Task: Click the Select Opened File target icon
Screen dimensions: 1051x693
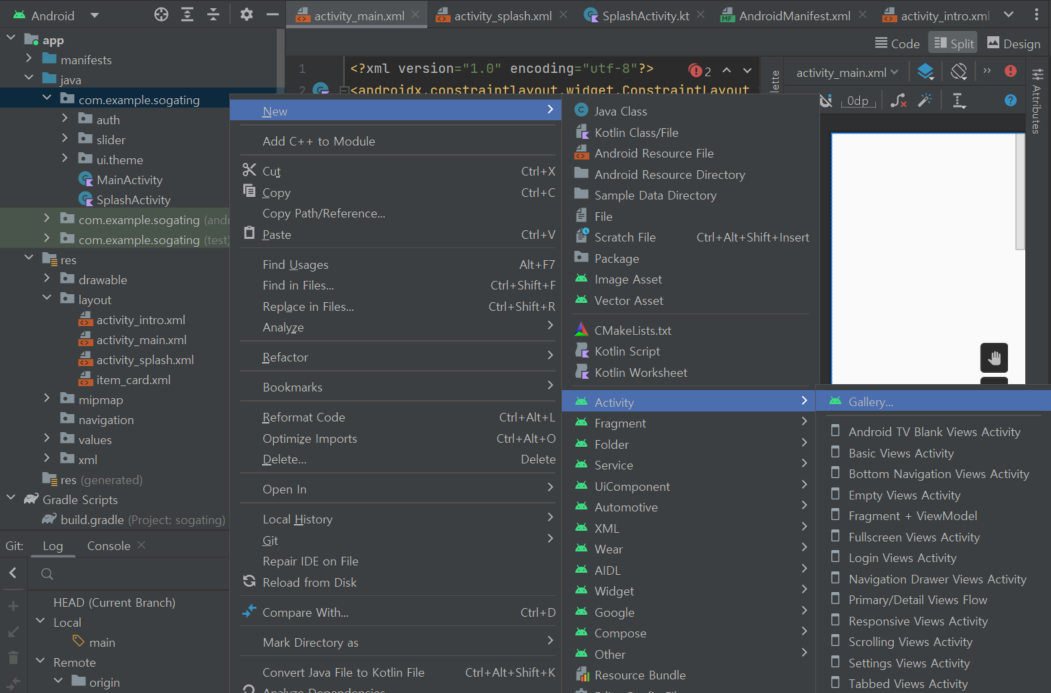Action: coord(161,15)
